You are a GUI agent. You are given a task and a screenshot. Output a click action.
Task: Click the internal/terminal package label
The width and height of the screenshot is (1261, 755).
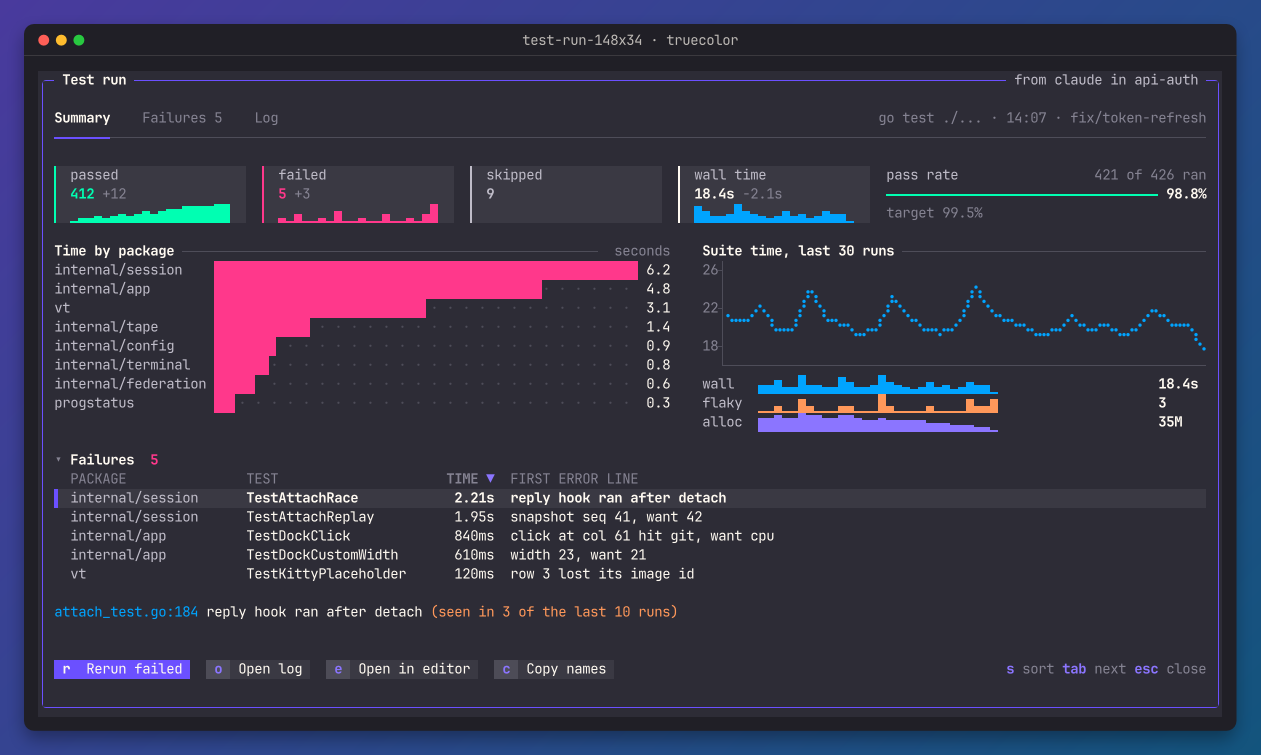(x=122, y=365)
